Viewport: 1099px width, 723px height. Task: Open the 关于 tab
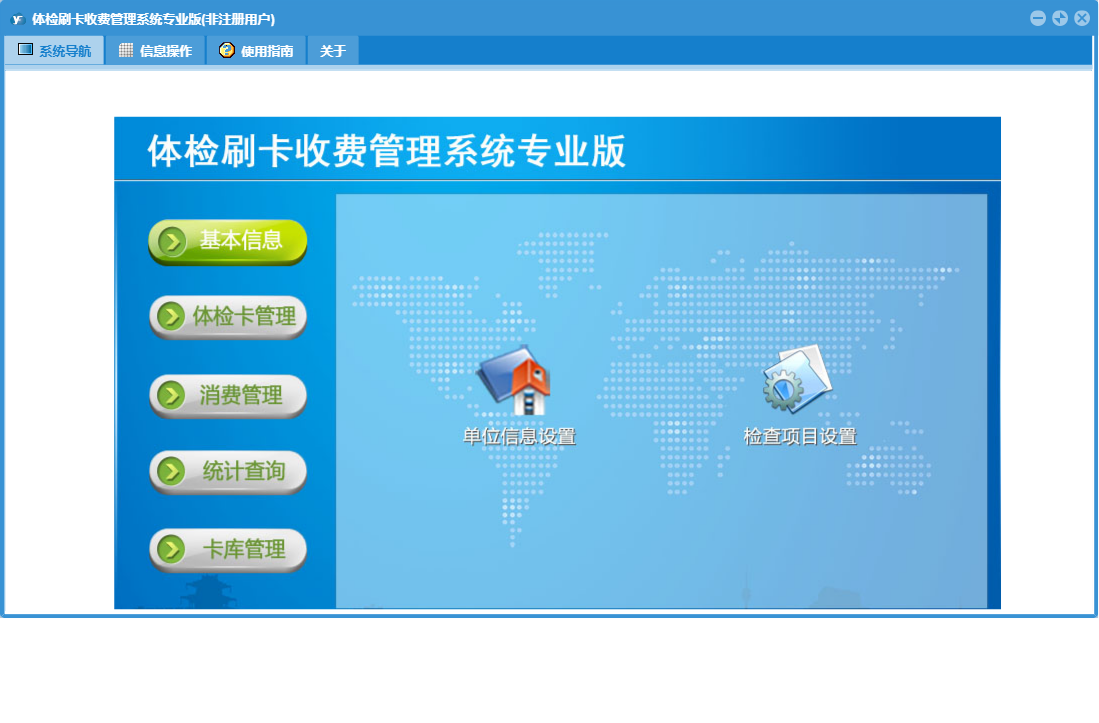click(x=333, y=51)
